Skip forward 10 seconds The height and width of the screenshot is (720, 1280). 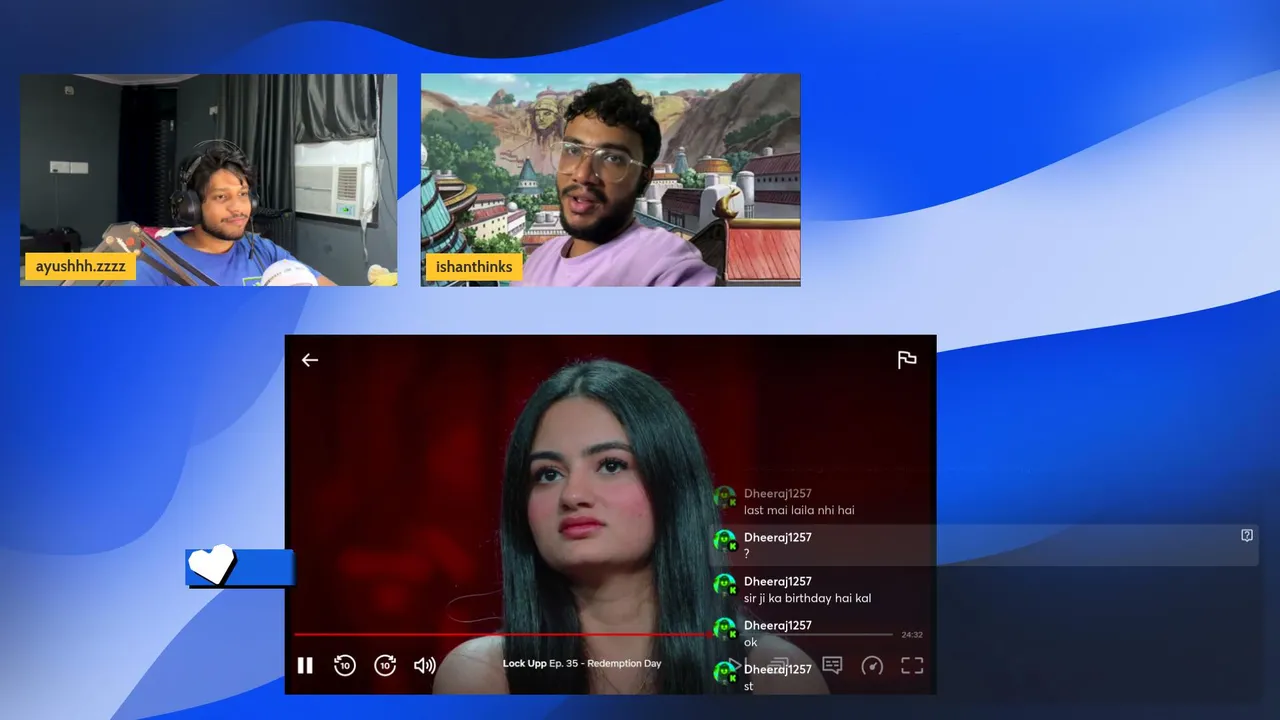point(385,665)
